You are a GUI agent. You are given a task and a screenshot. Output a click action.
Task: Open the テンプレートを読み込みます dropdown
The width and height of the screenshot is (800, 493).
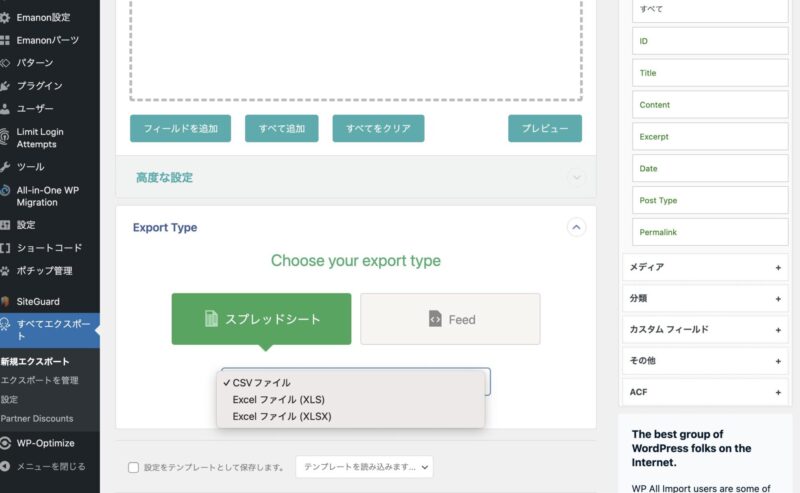pyautogui.click(x=364, y=467)
